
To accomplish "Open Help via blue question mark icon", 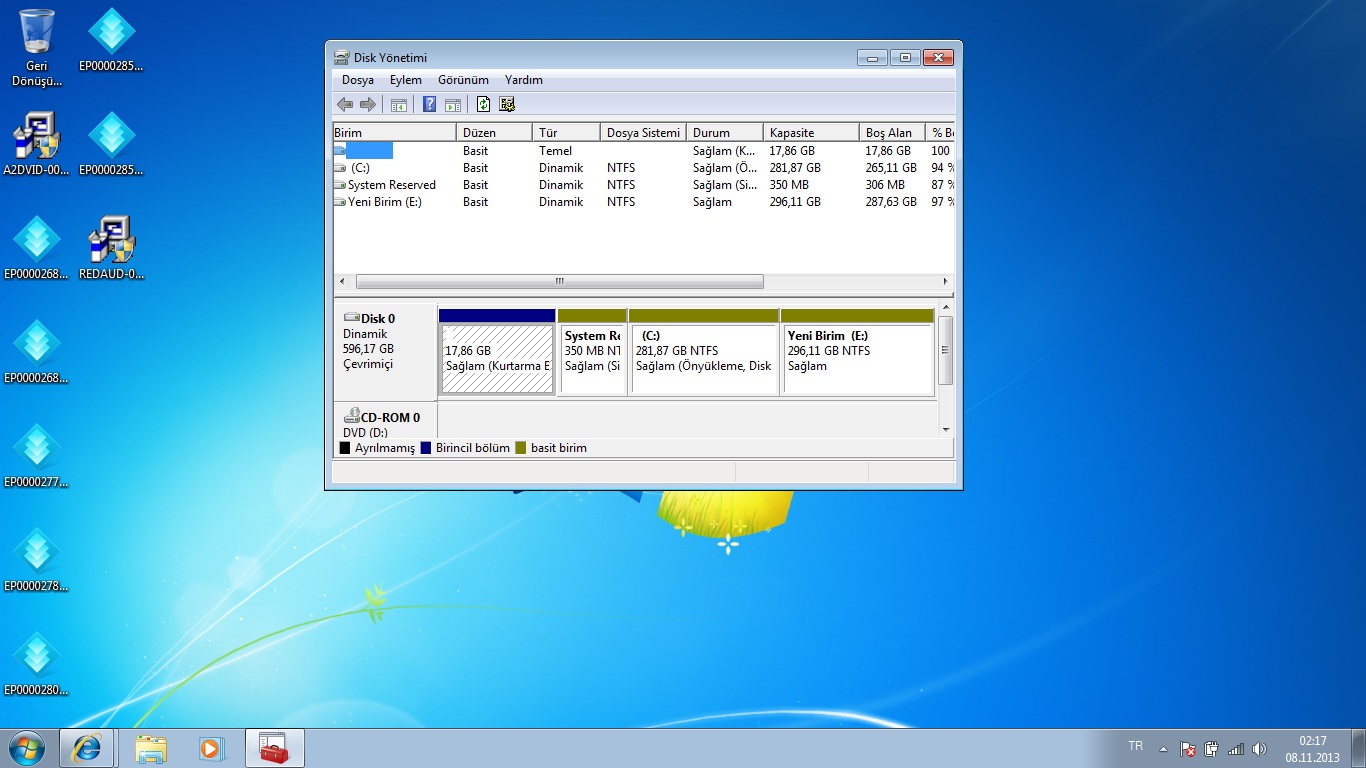I will [430, 104].
